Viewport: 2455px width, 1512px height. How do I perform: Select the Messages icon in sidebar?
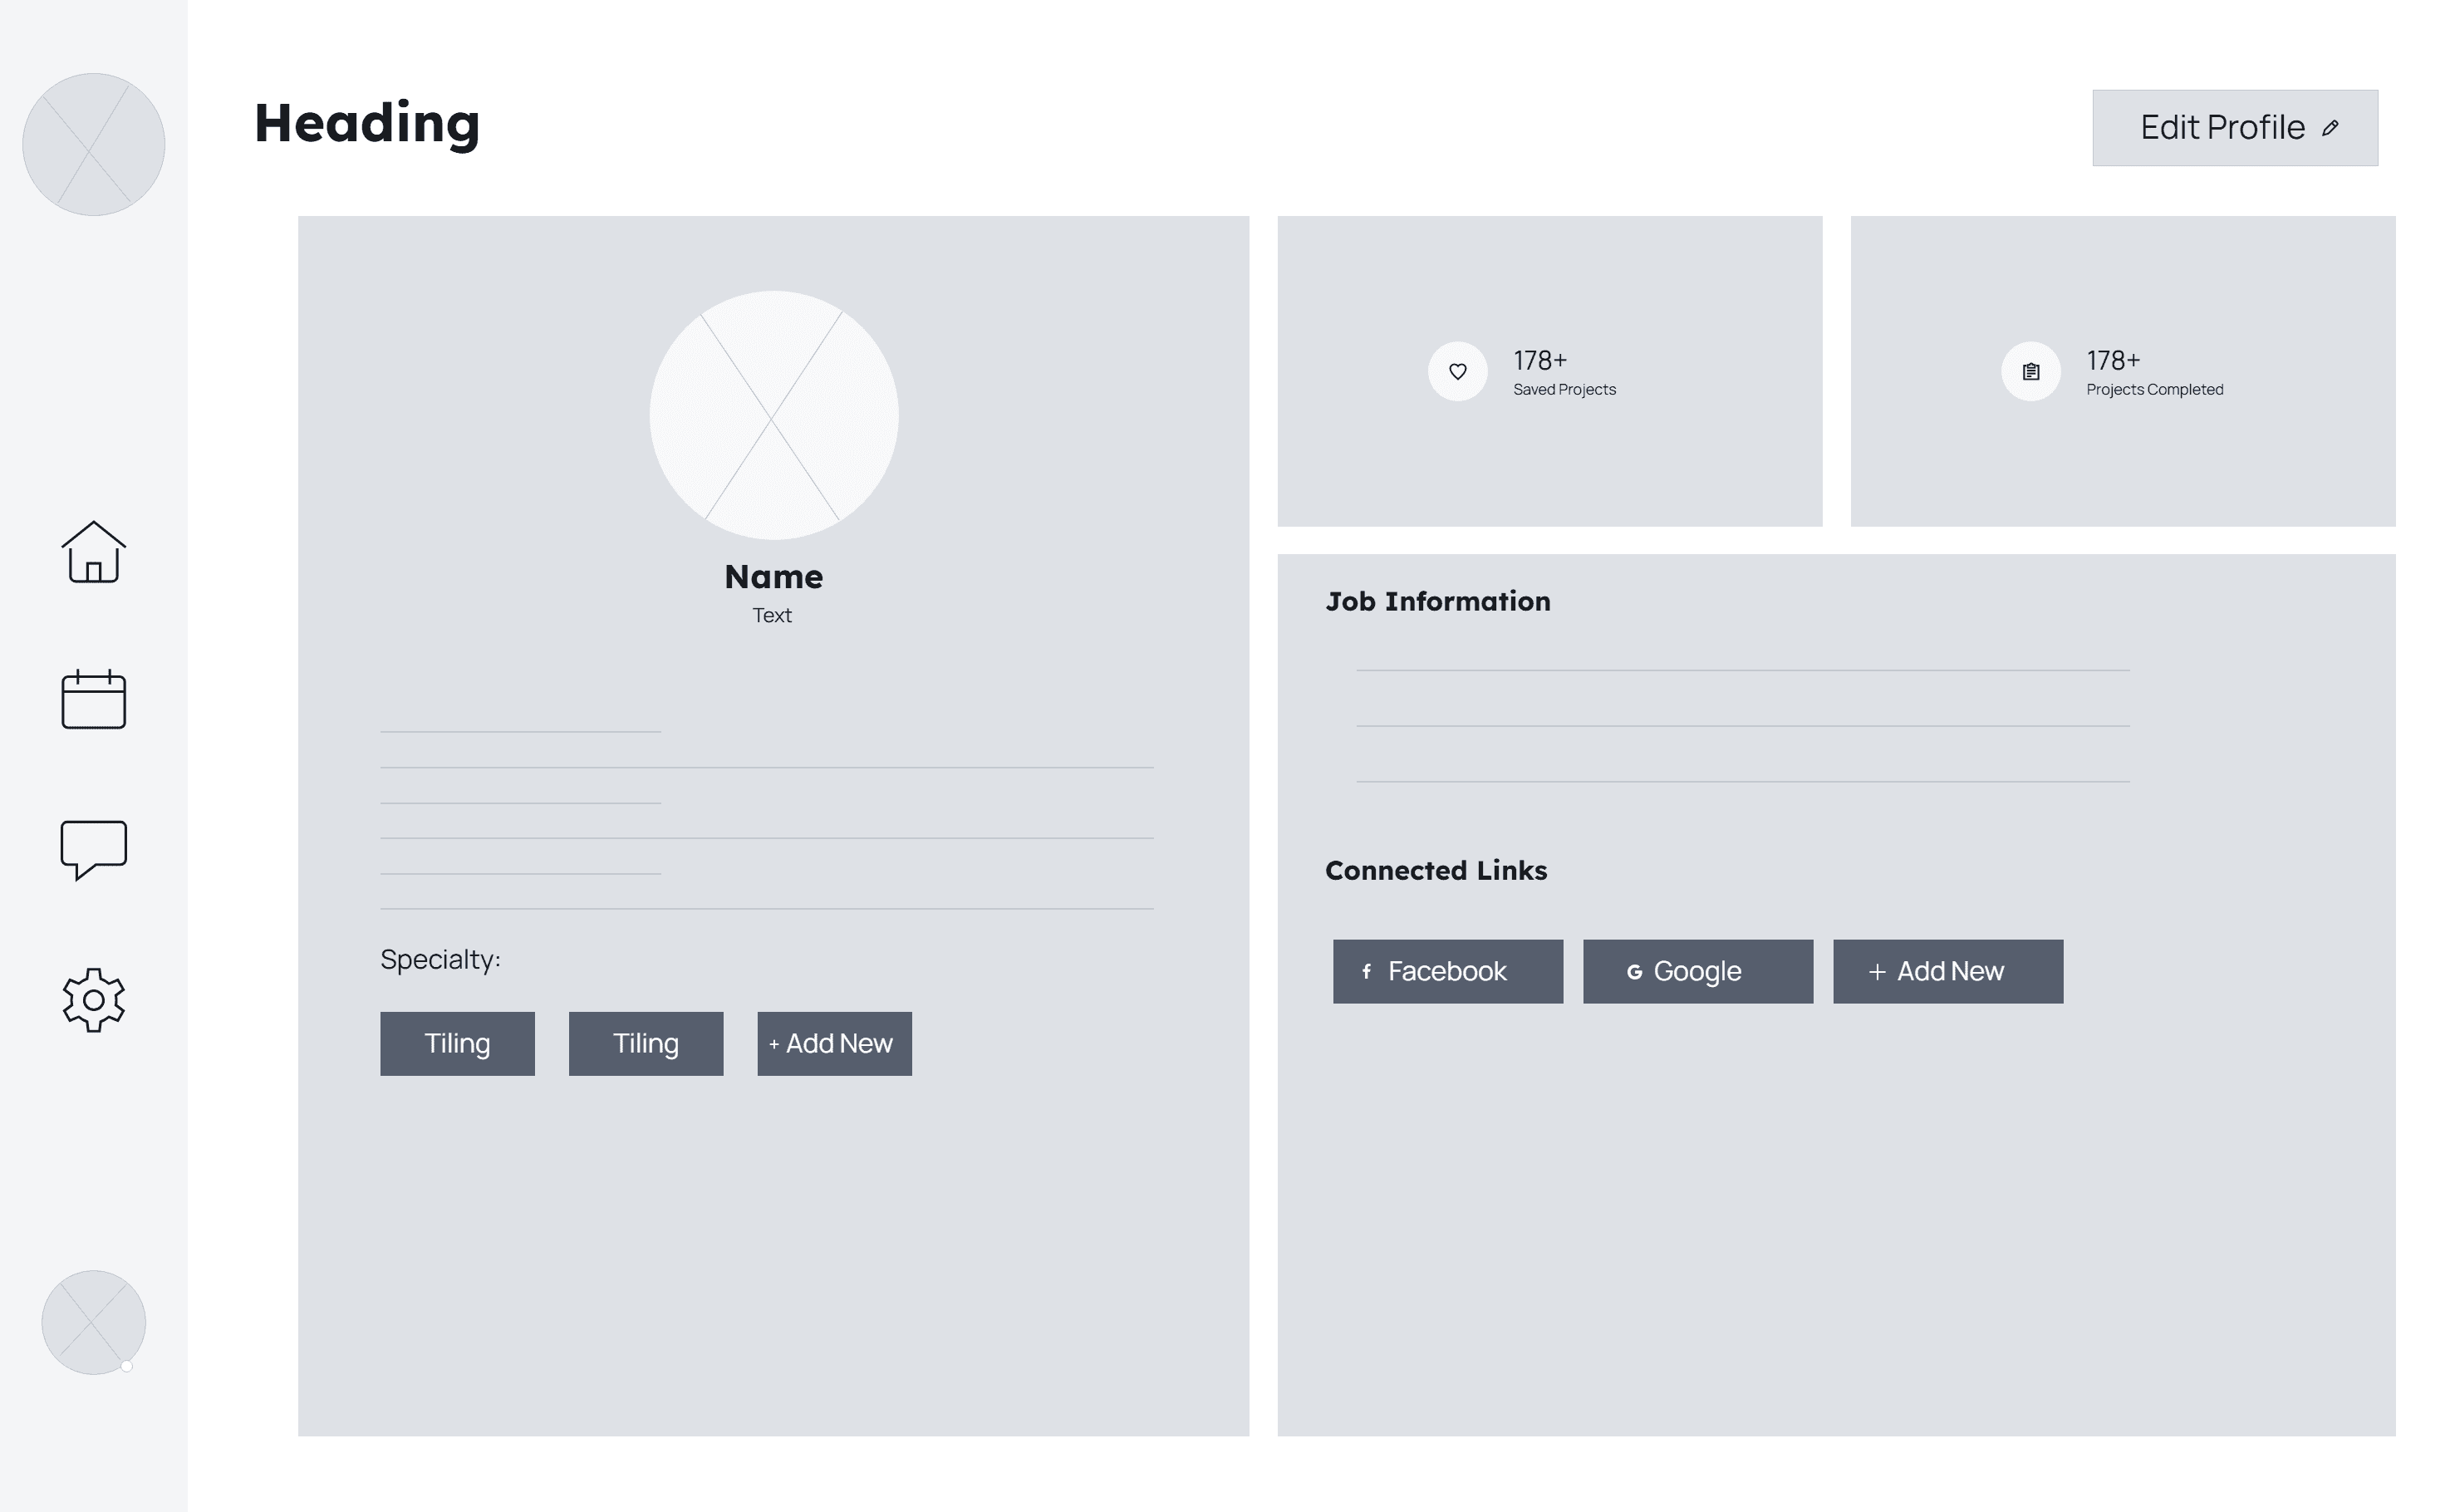click(x=93, y=847)
